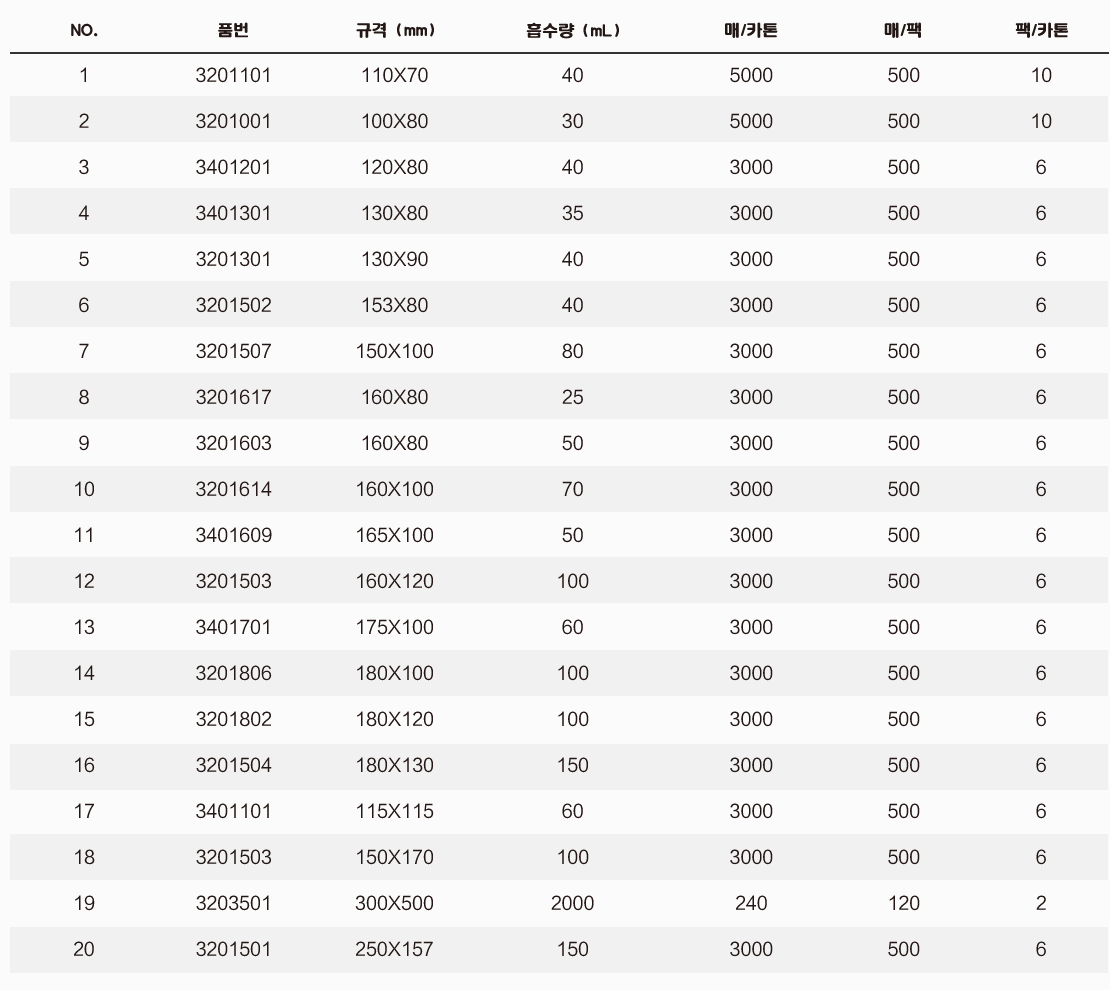
Task: Select absorption value 2000 cell
Action: tap(573, 903)
